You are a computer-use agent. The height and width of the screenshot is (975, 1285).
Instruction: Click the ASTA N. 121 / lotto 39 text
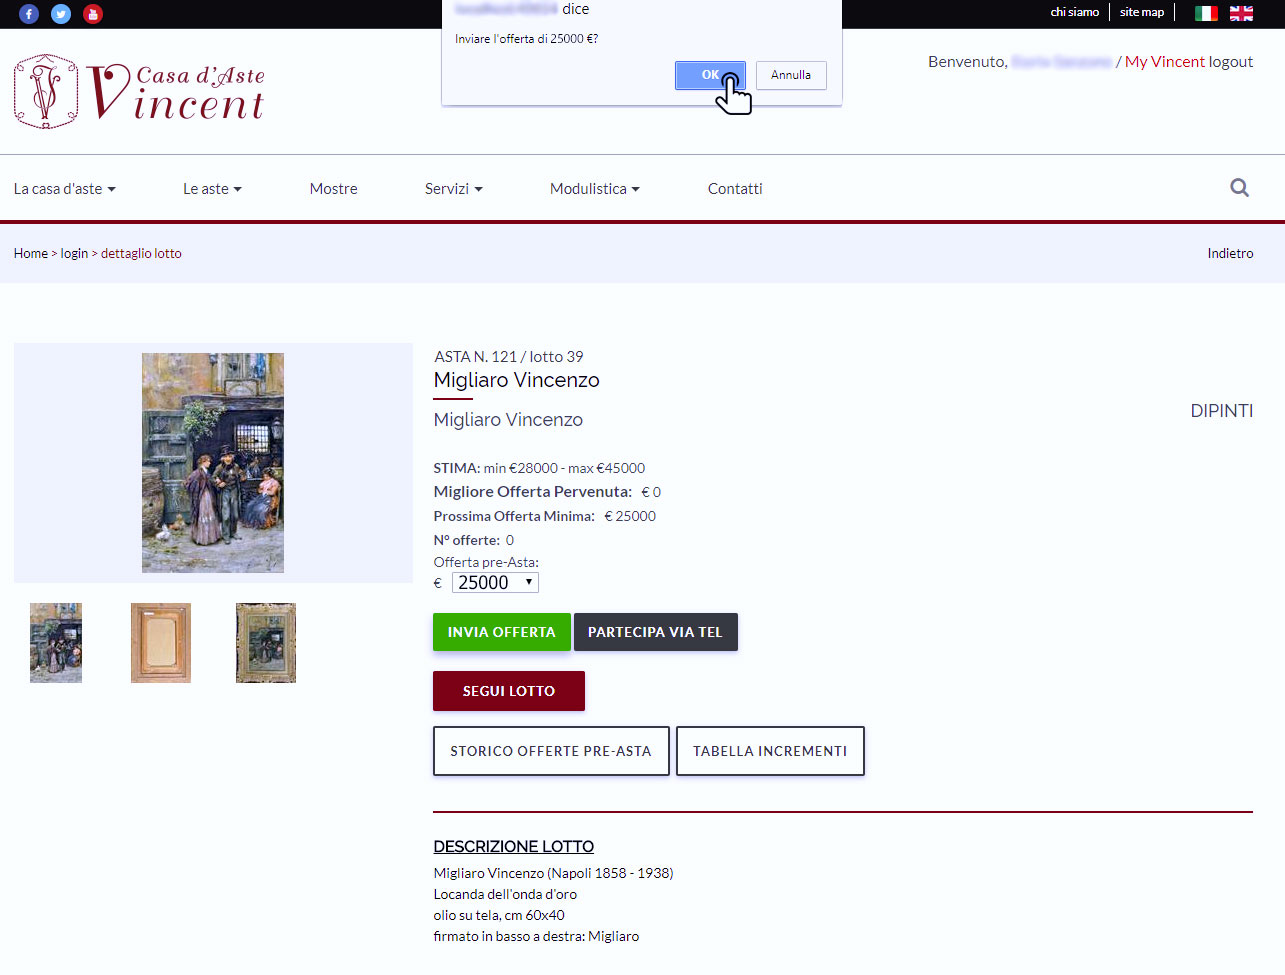(x=509, y=357)
